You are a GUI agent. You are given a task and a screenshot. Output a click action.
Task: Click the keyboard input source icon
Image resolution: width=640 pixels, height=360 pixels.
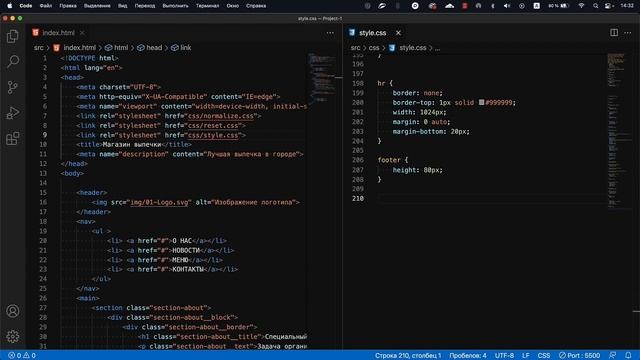536,6
